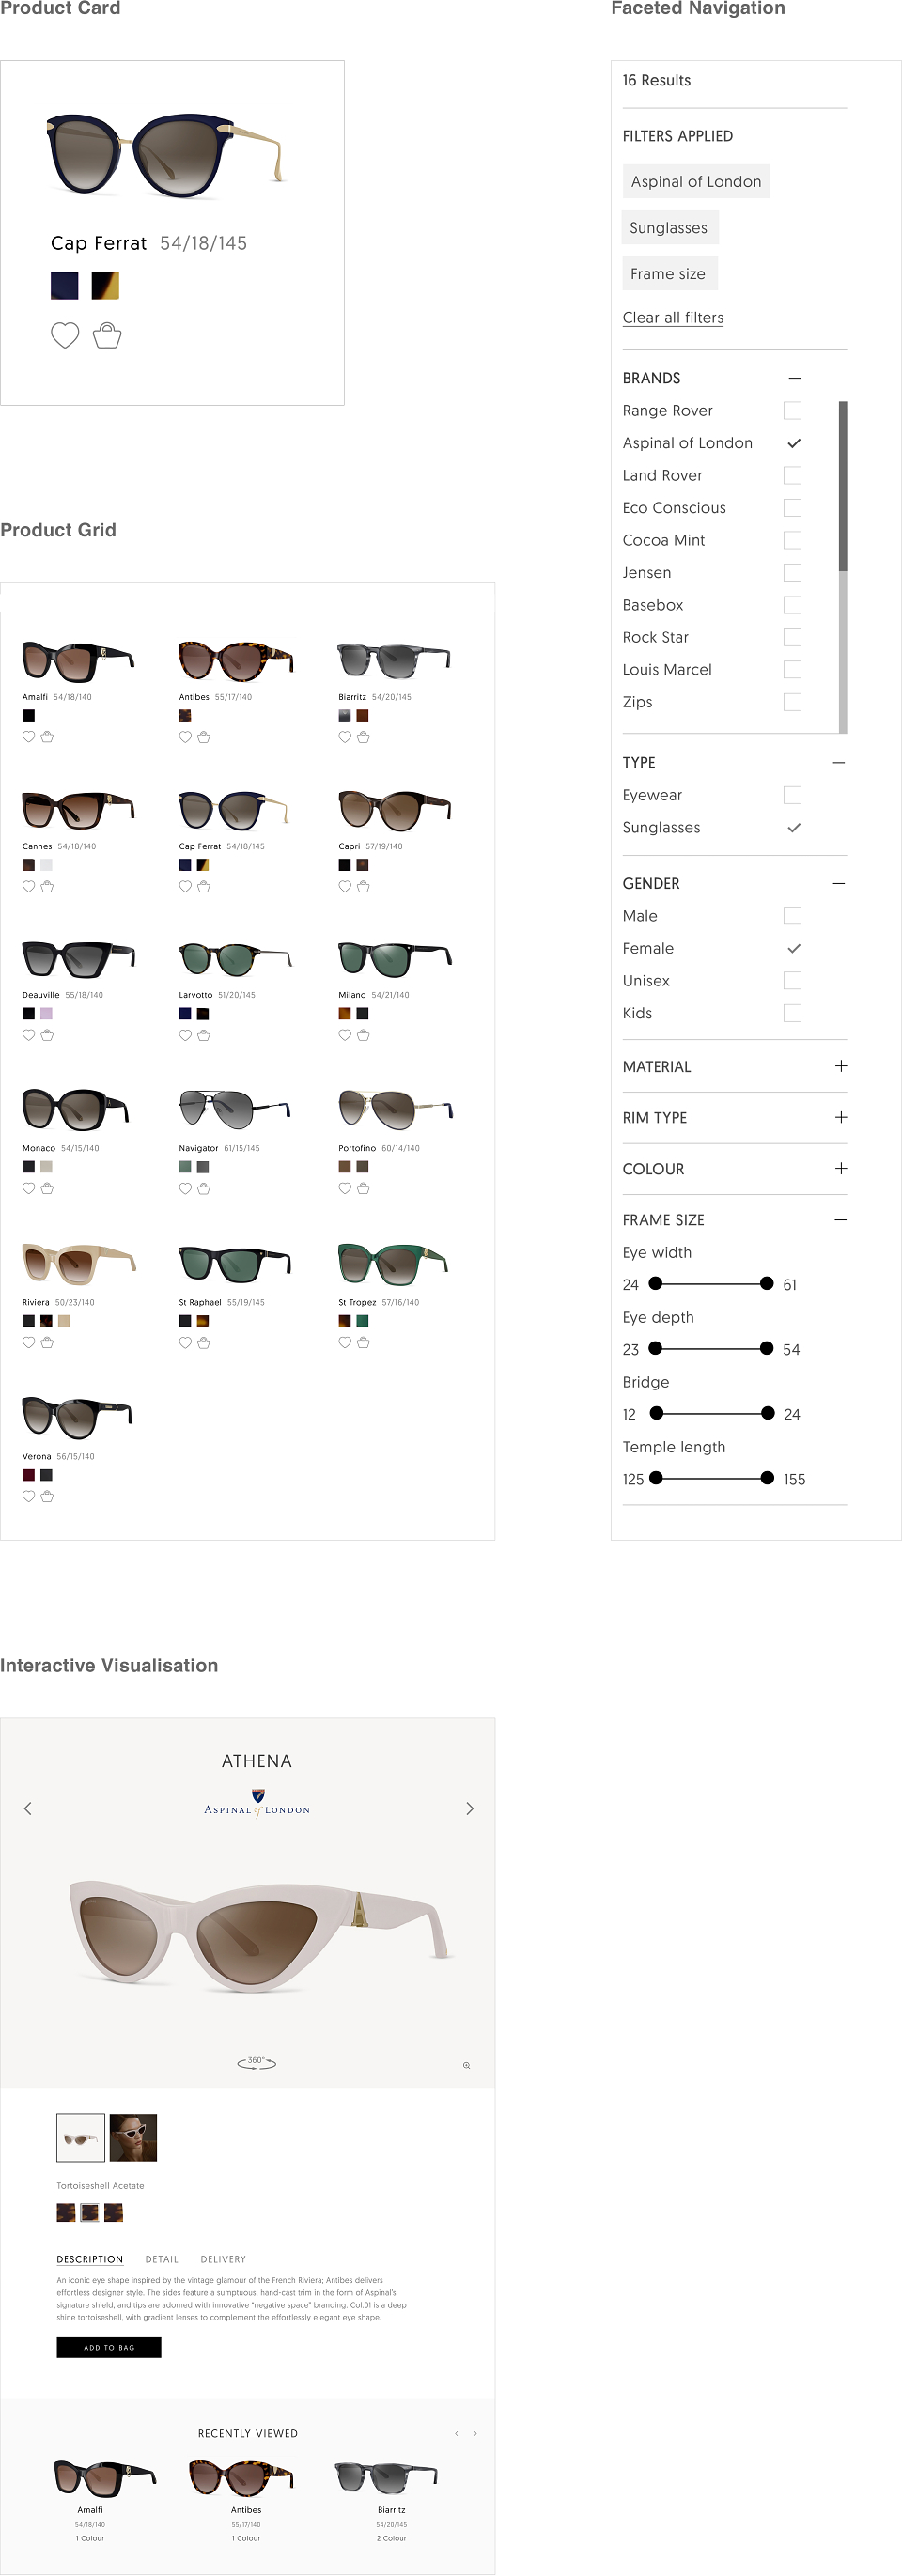Image resolution: width=902 pixels, height=2576 pixels.
Task: Favourite the Amalfi sunglasses in the grid
Action: (28, 737)
